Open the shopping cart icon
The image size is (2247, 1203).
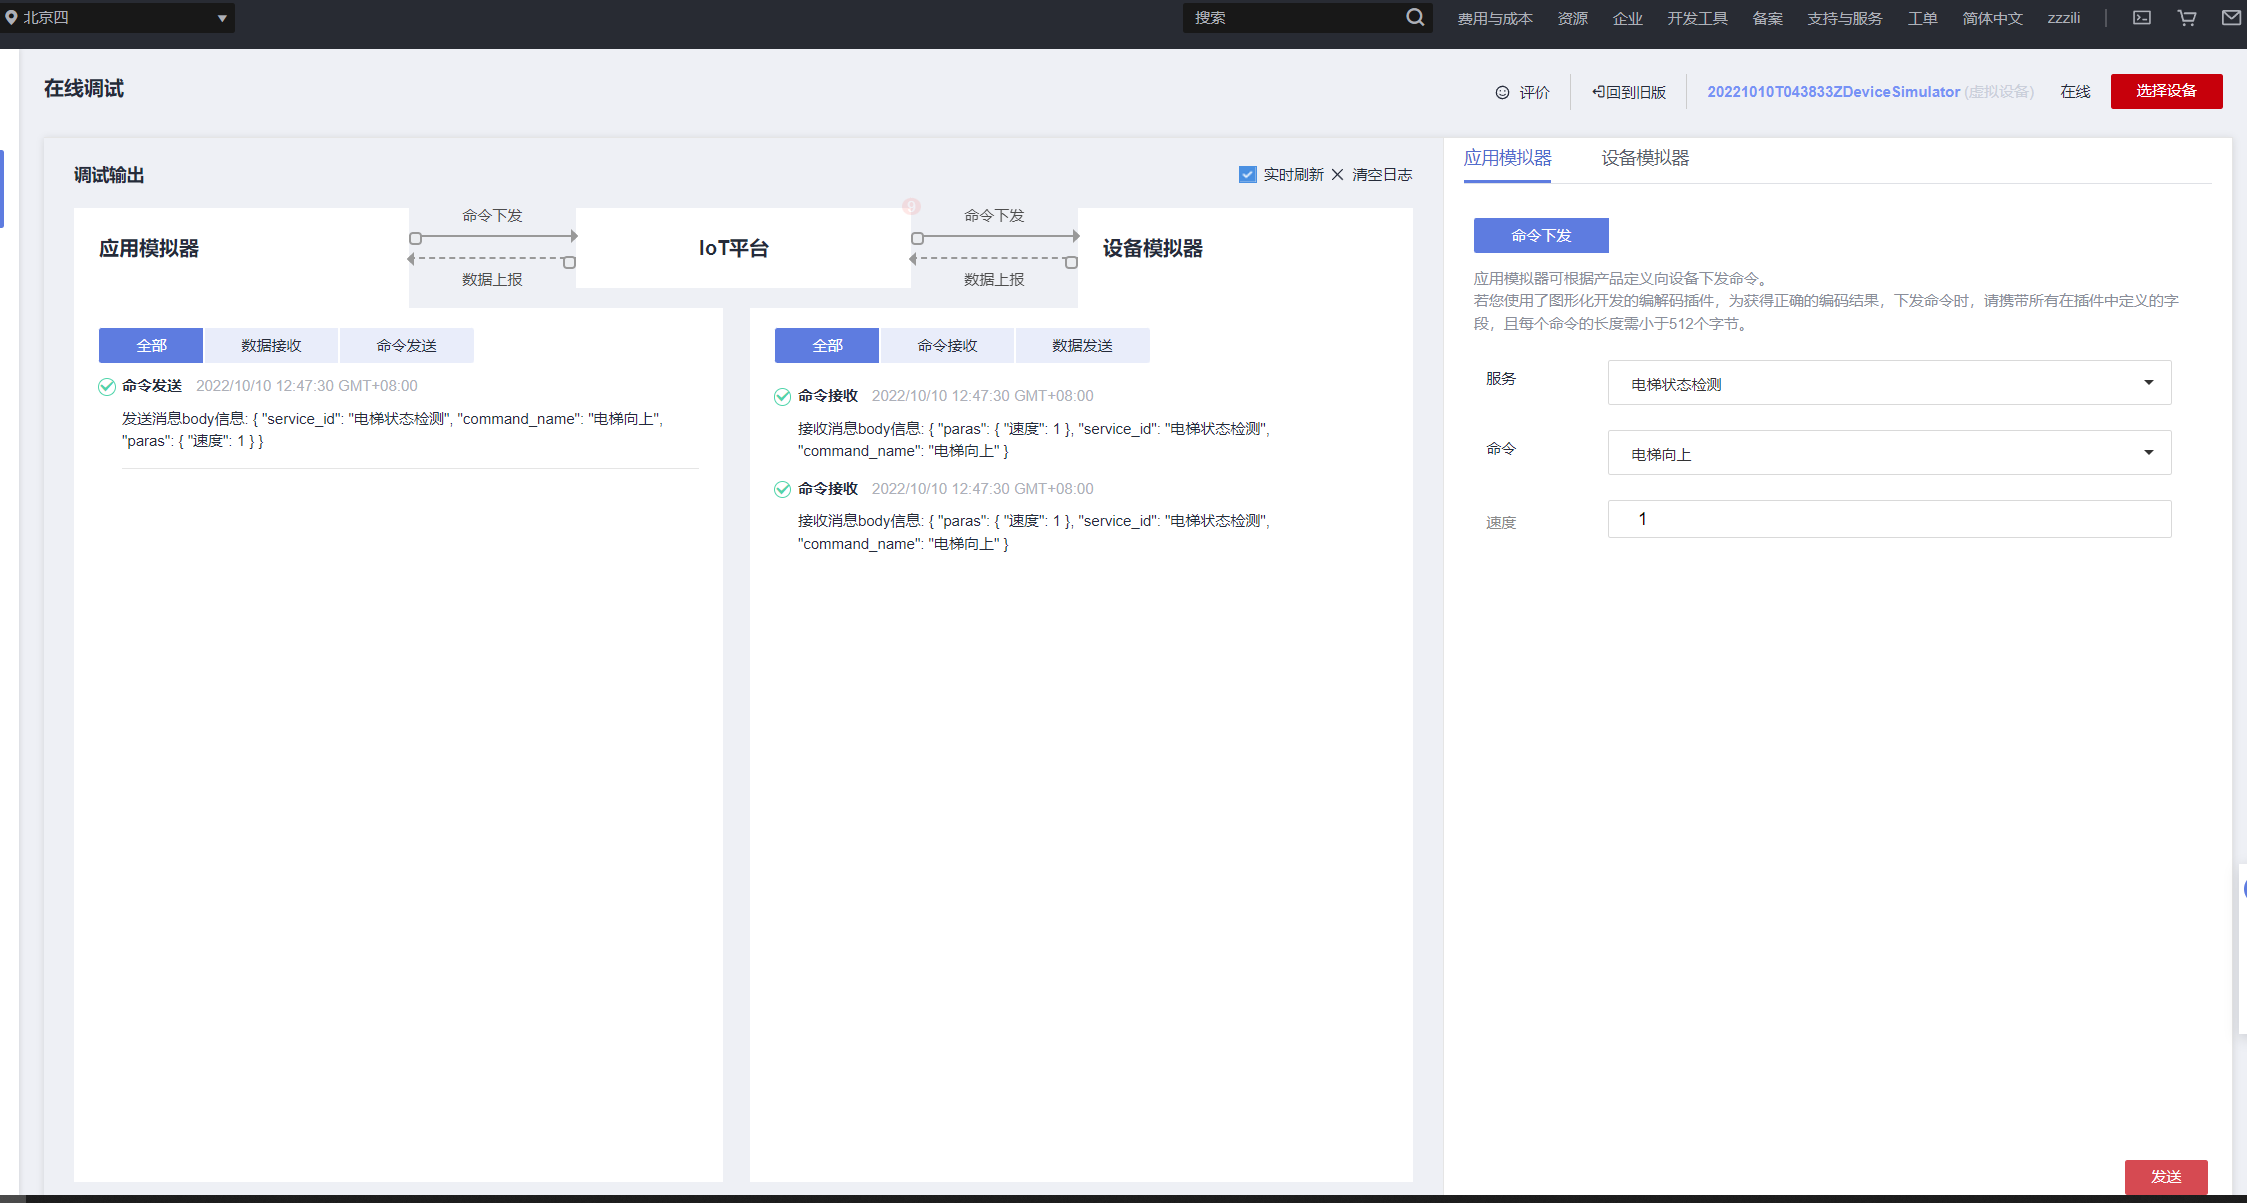point(2187,18)
